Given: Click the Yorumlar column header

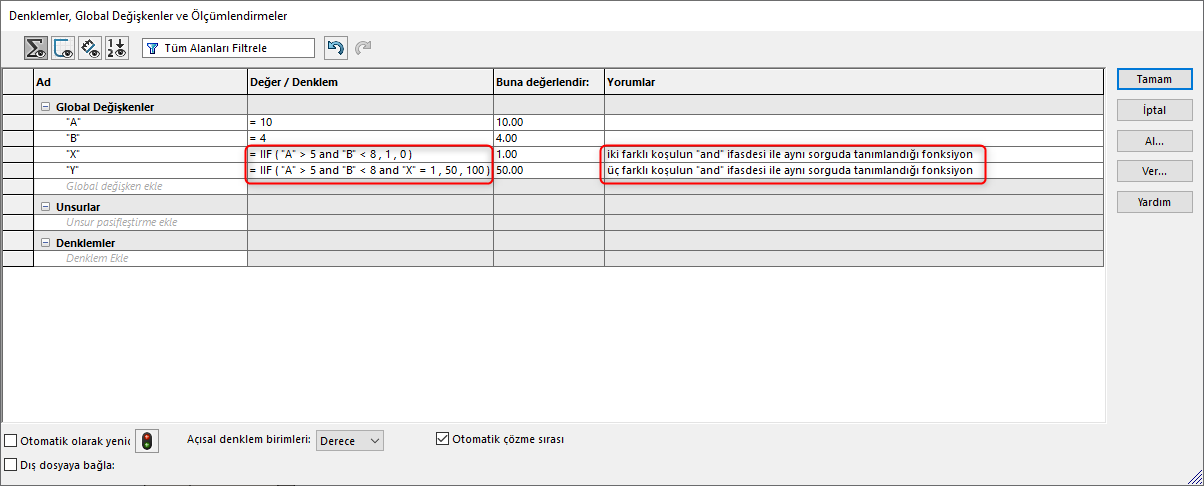Looking at the screenshot, I should pos(854,81).
